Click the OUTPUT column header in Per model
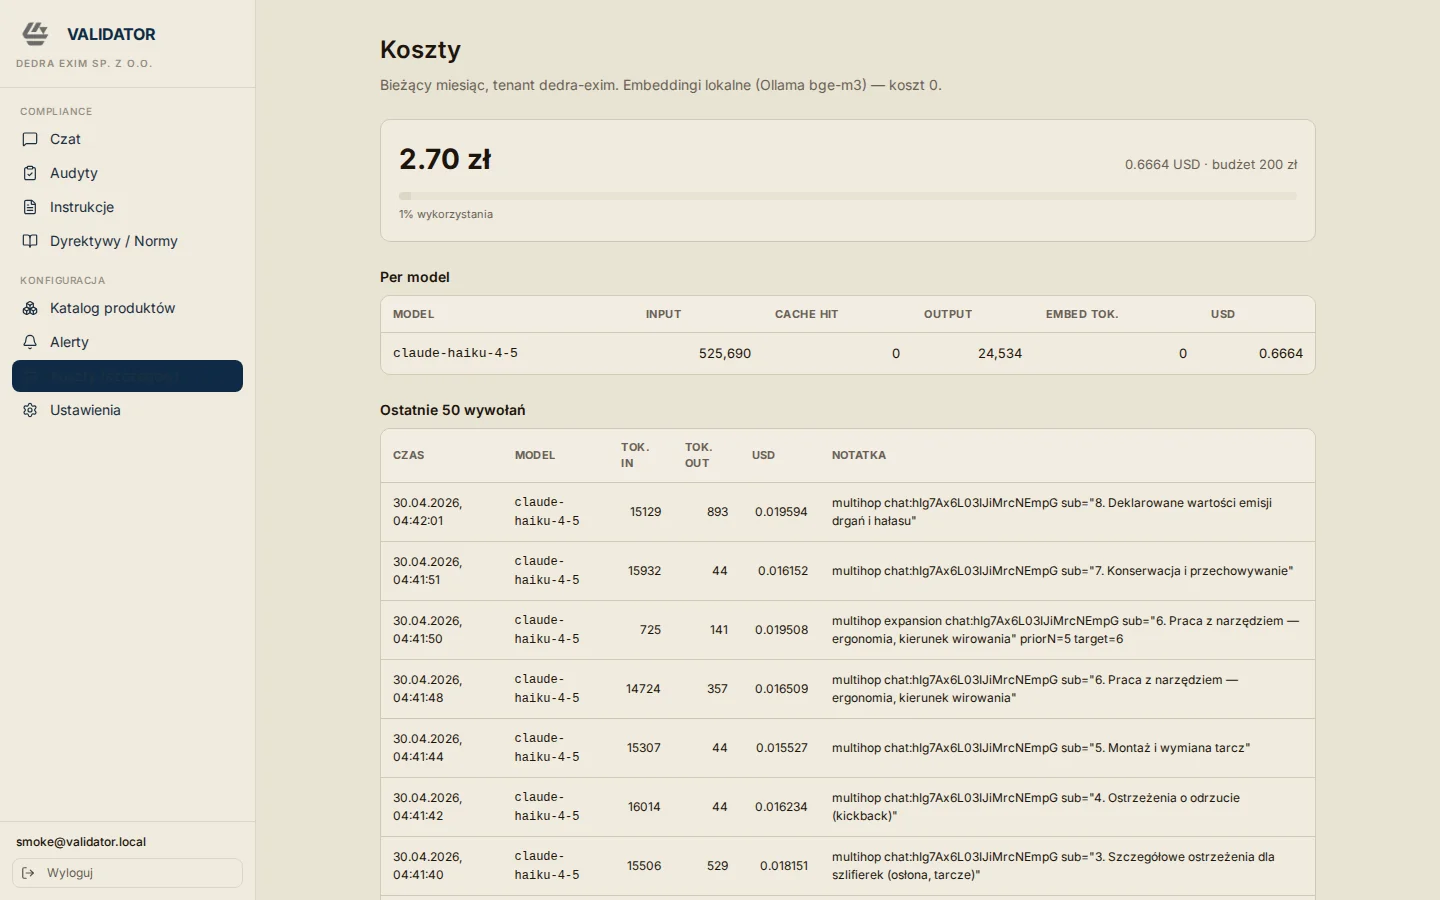 click(947, 314)
